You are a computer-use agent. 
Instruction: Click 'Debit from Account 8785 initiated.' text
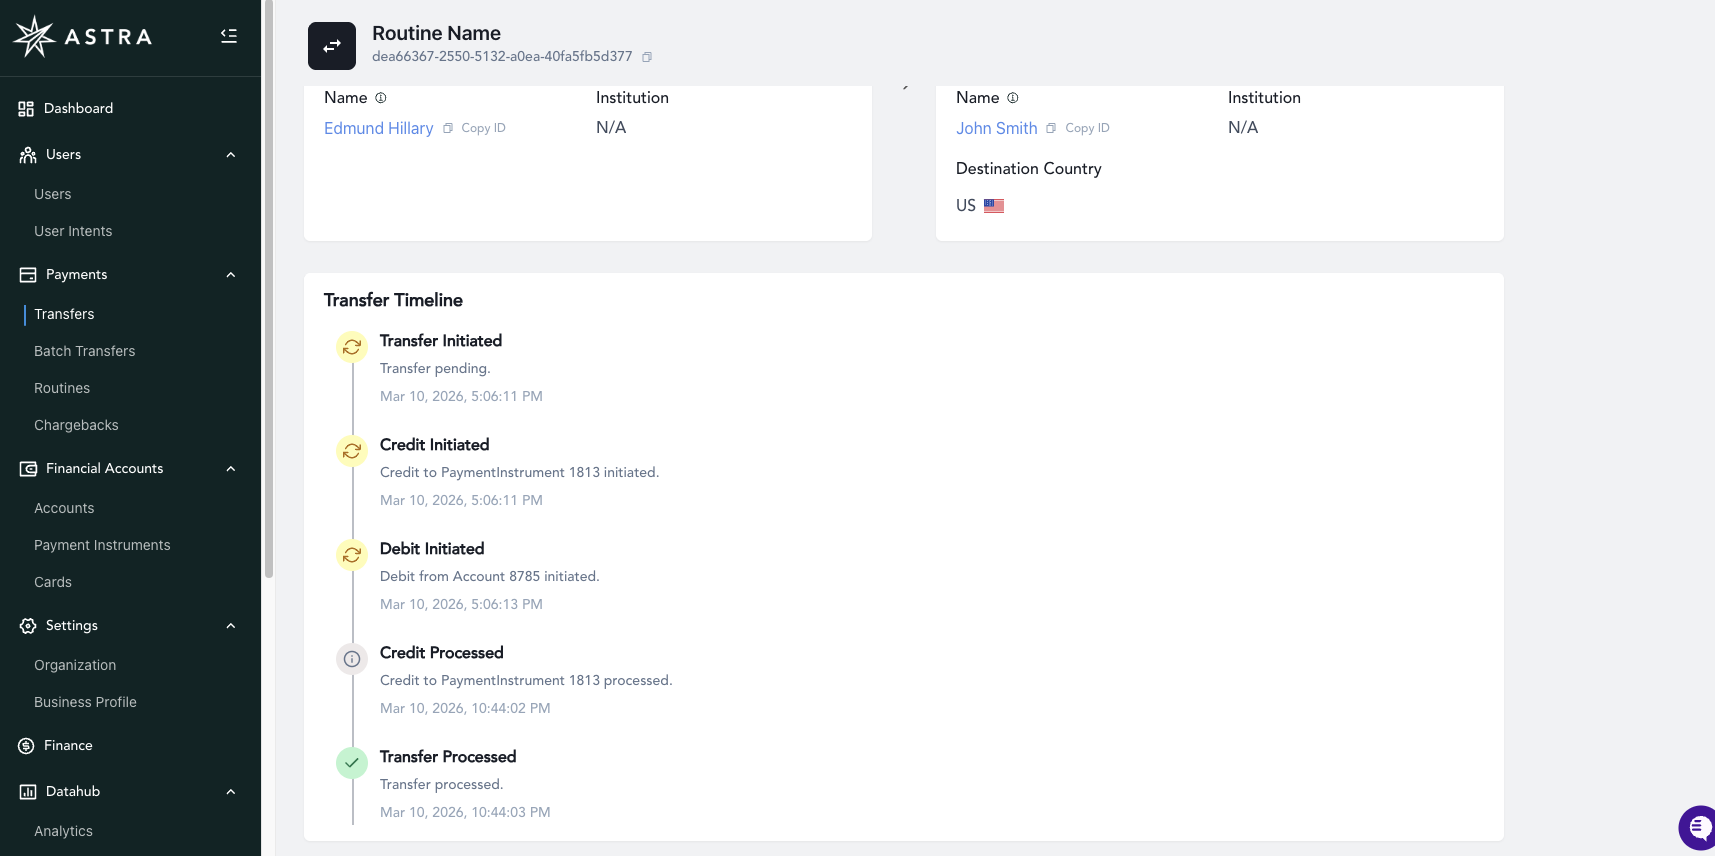489,577
